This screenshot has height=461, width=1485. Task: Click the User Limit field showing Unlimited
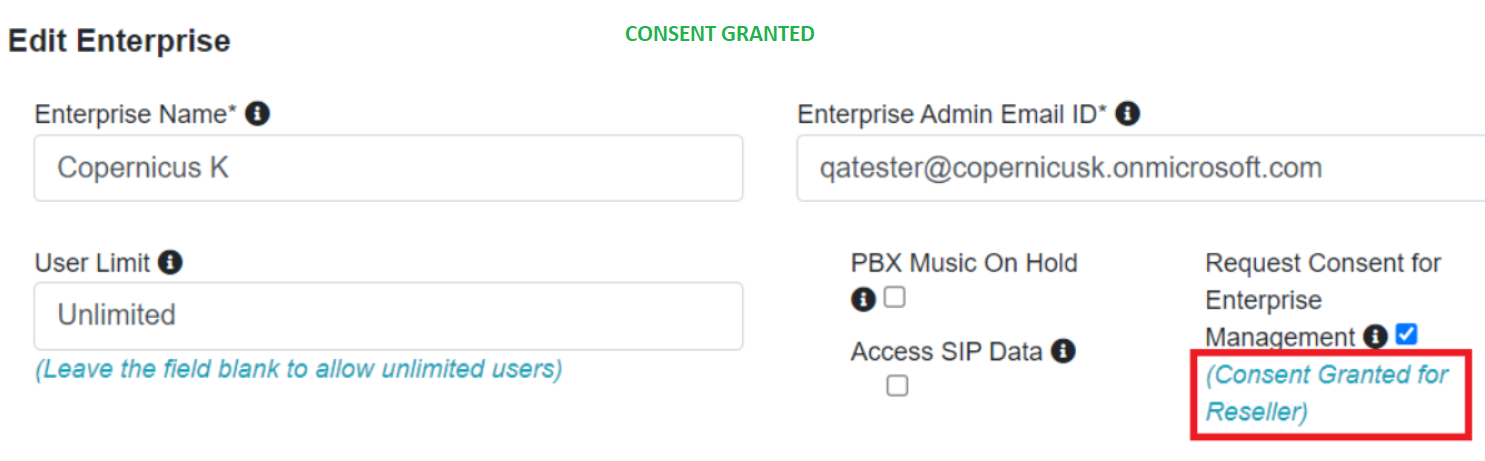pos(388,316)
